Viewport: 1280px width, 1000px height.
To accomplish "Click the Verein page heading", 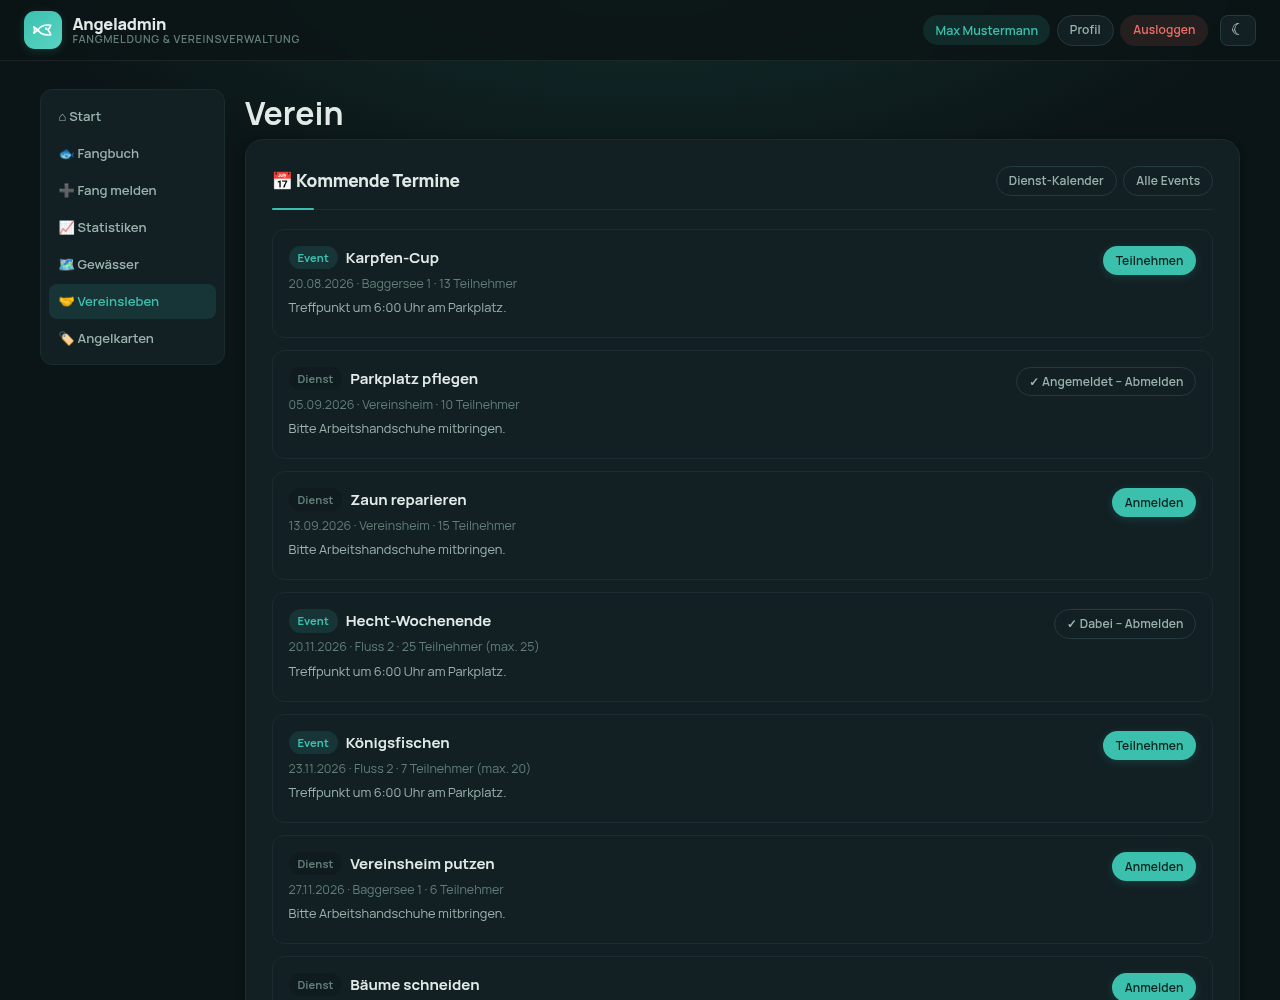I will point(294,114).
